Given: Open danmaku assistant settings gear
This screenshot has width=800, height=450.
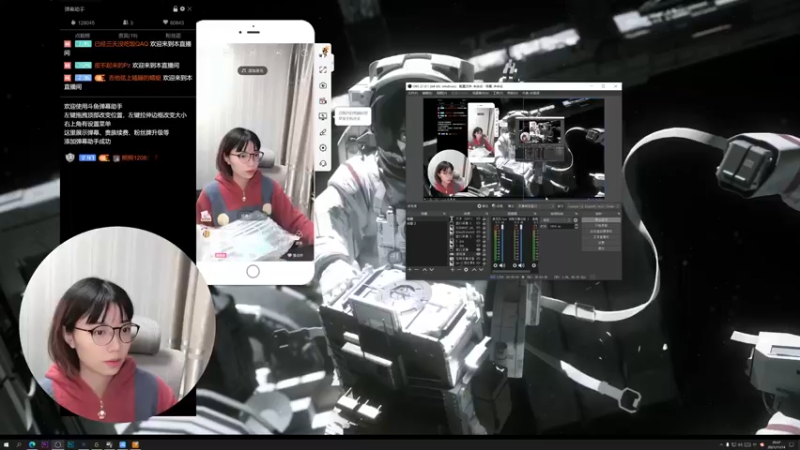Looking at the screenshot, I should coord(182,9).
